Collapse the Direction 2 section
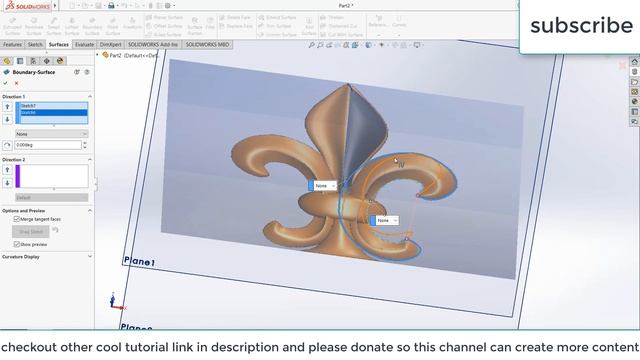Screen dimensions: 640x360 [x=89, y=160]
